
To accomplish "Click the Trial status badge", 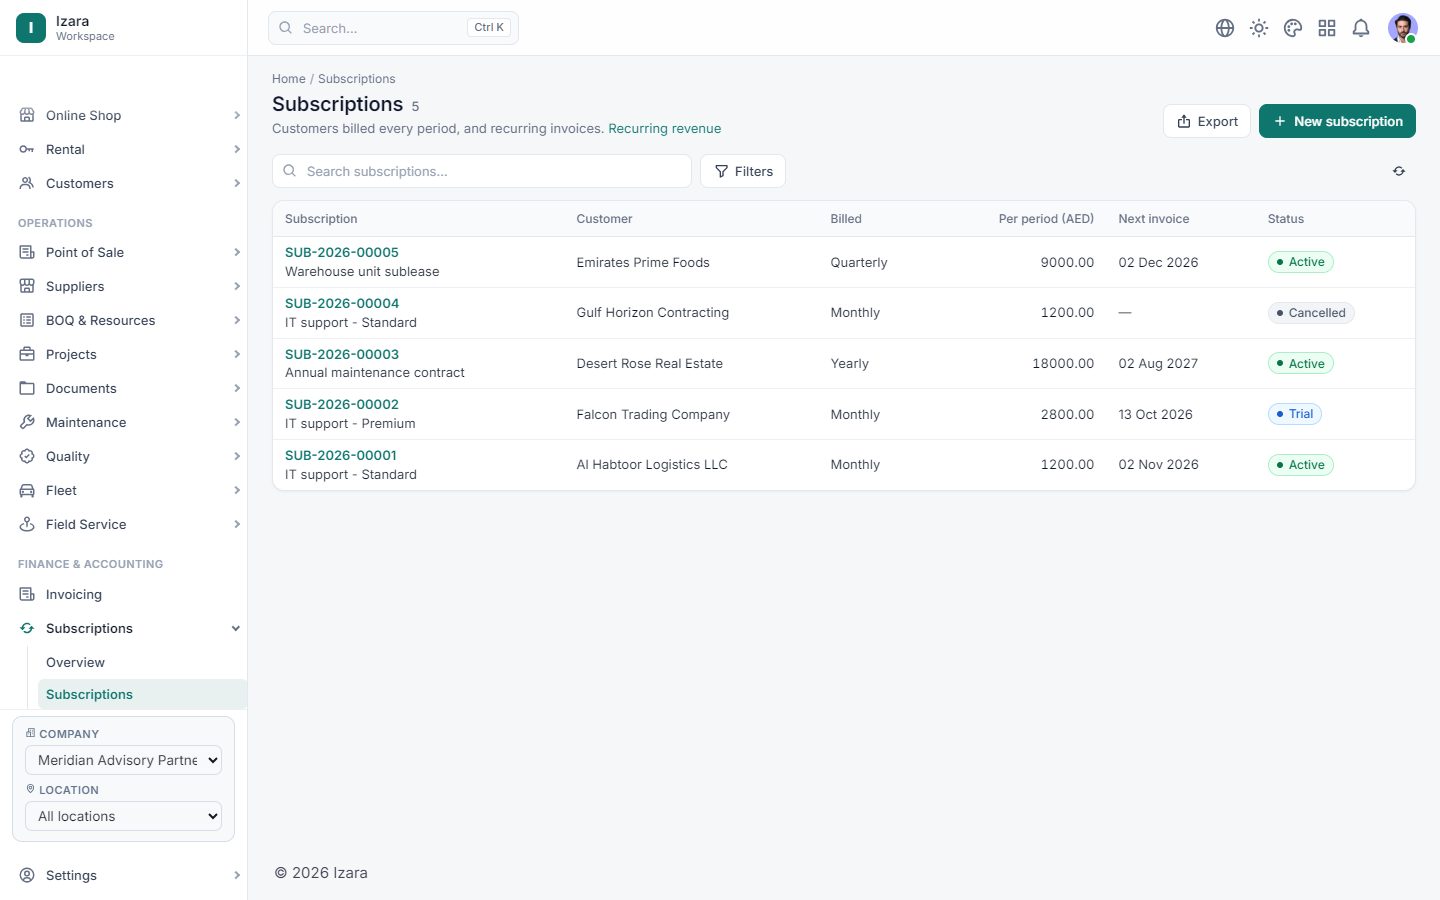I will [1295, 414].
